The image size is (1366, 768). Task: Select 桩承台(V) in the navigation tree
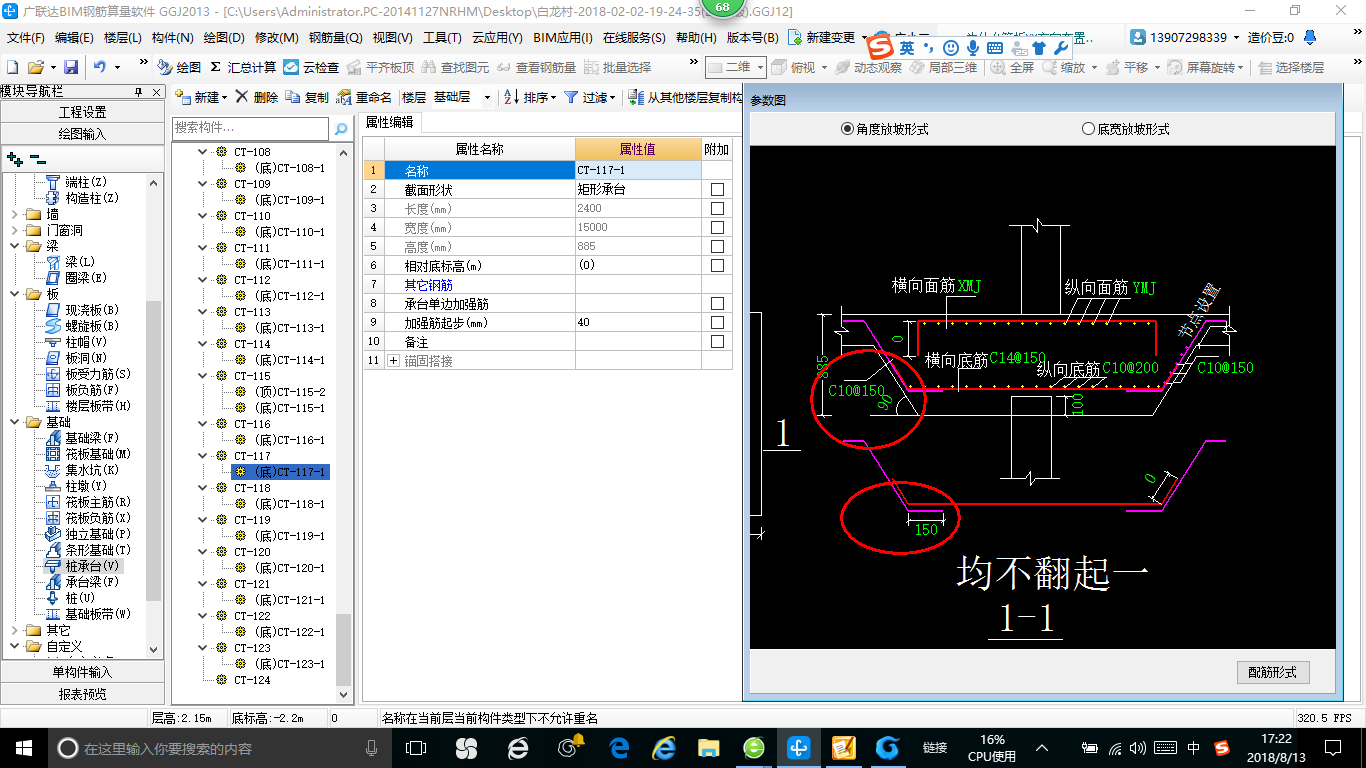(93, 566)
